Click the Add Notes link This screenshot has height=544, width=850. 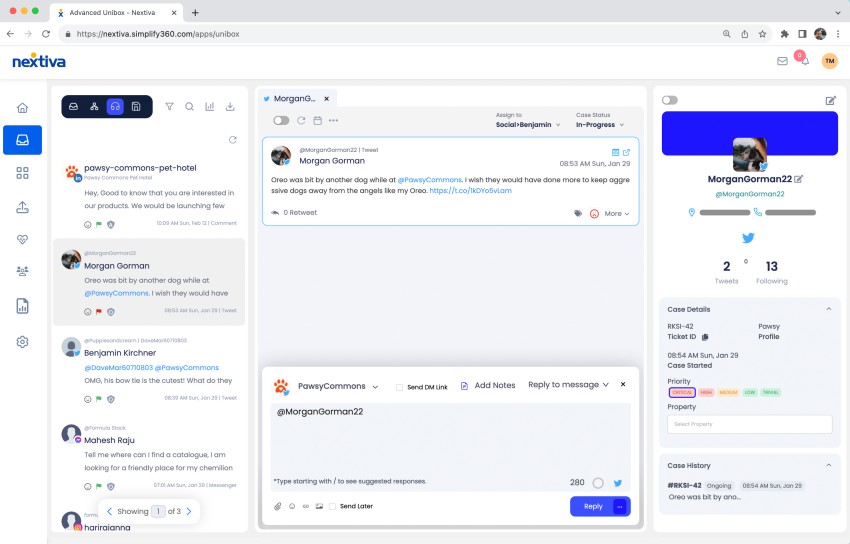(494, 385)
